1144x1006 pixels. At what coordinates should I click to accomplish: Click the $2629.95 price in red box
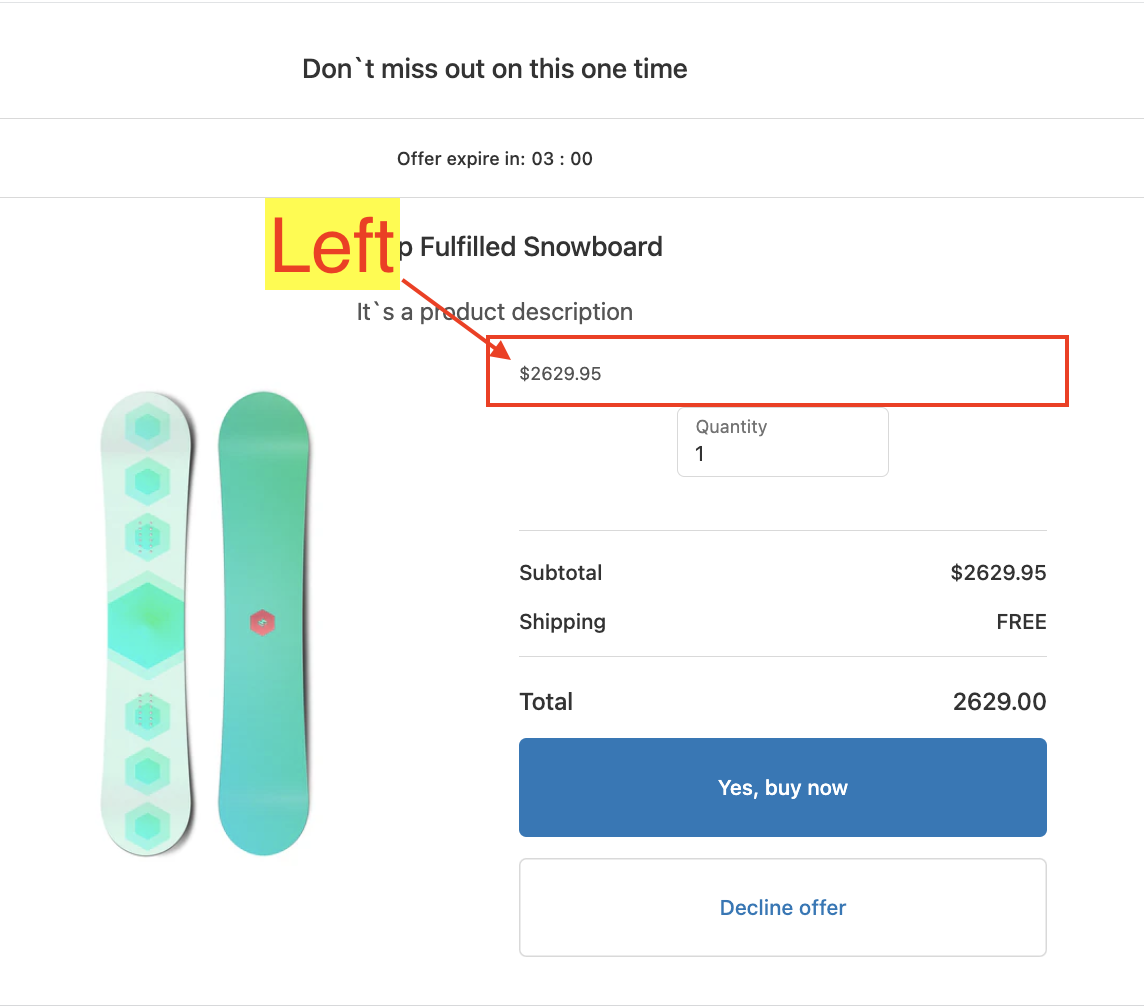pos(560,374)
